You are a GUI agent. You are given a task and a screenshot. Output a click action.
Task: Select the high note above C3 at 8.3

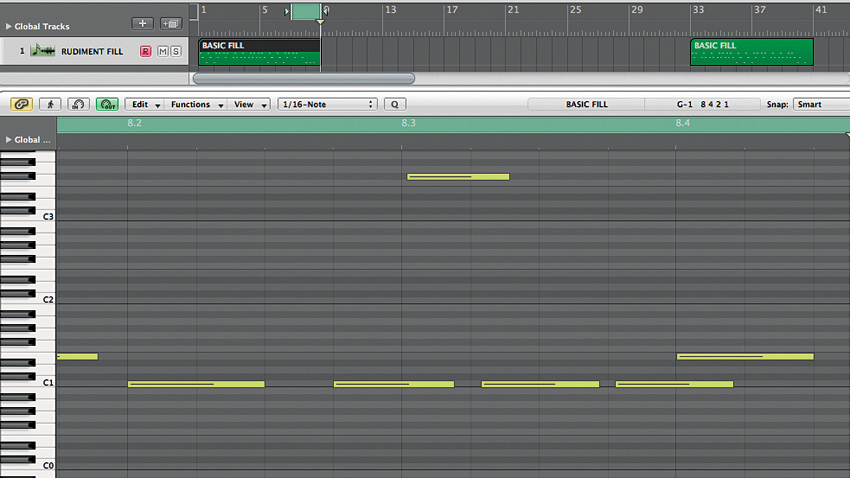(x=458, y=177)
